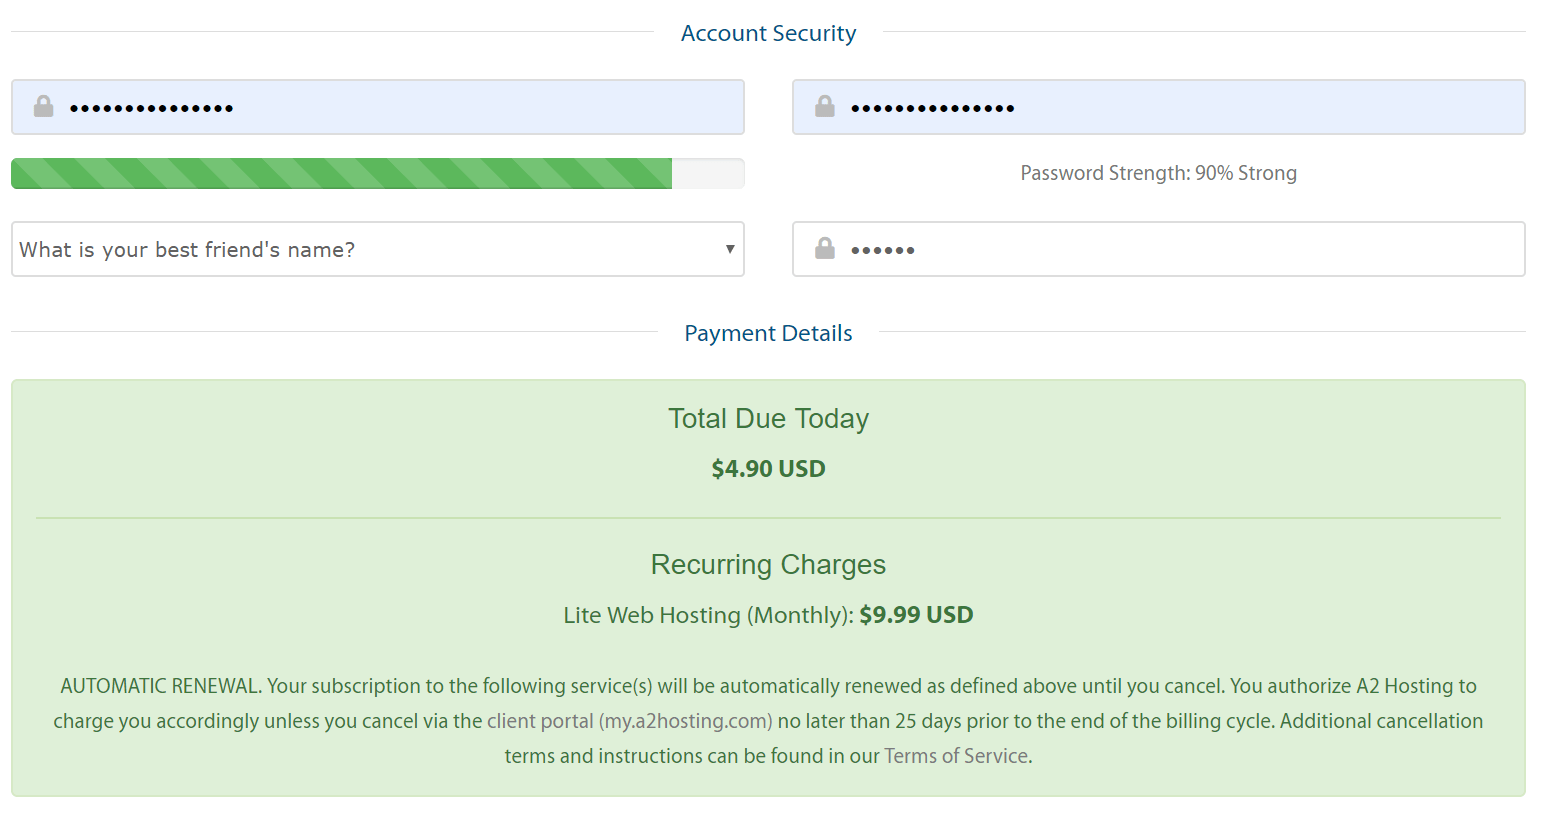Viewport: 1558px width, 821px height.
Task: Click the Account Security section heading
Action: tap(768, 33)
